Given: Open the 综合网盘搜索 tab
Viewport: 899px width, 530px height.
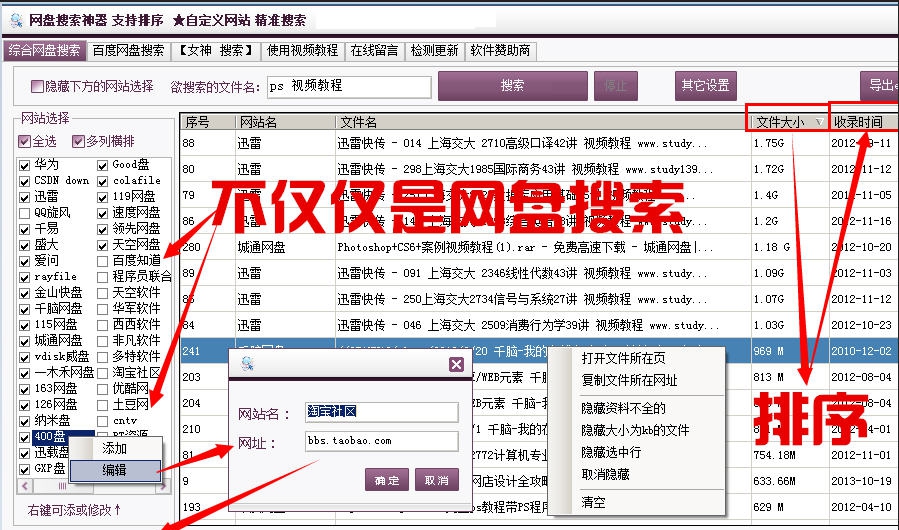Looking at the screenshot, I should (x=44, y=50).
